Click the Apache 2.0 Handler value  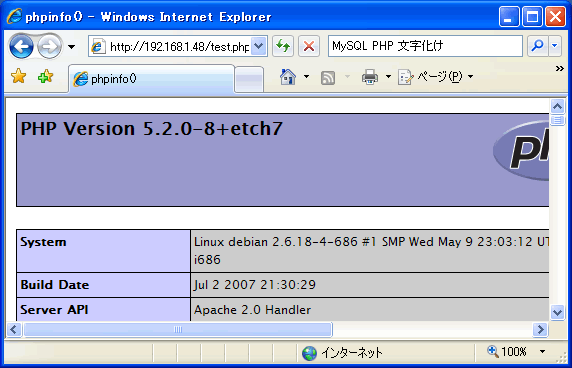coord(252,310)
